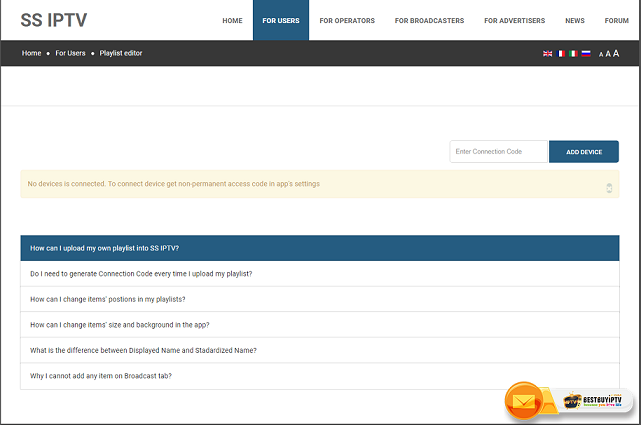The image size is (641, 425).
Task: Click the orange envelope mail icon
Action: (x=523, y=401)
